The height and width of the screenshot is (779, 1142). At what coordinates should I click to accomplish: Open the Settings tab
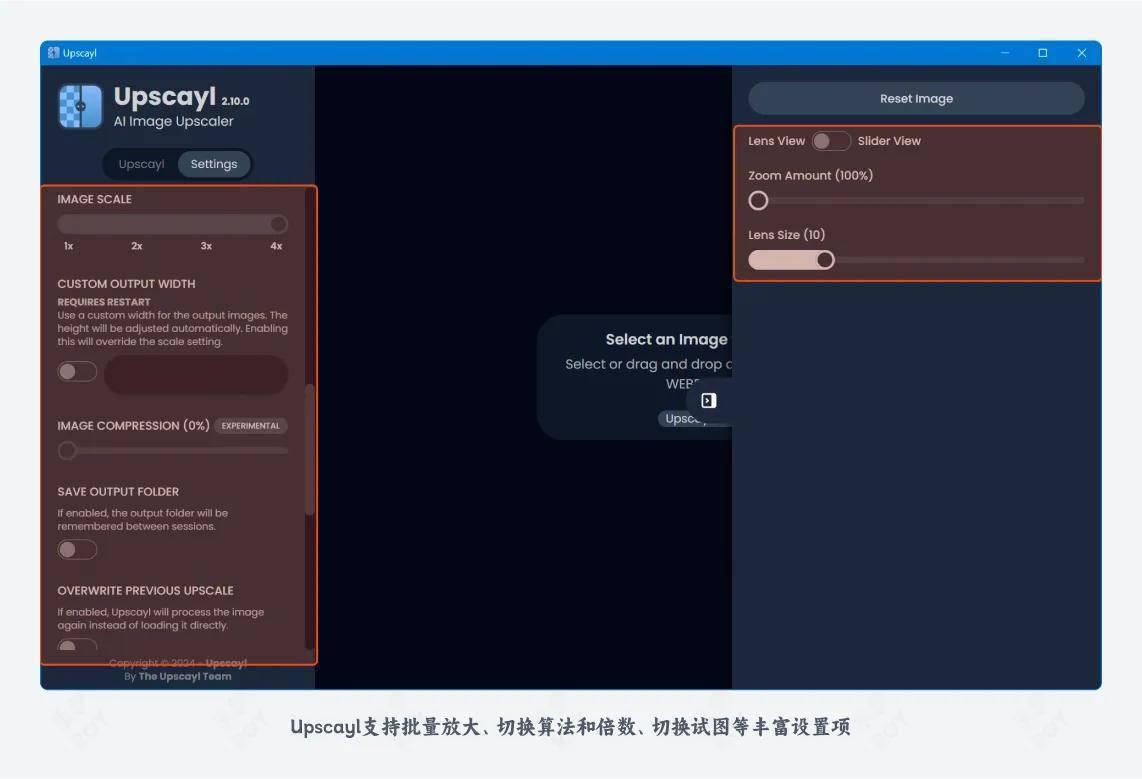[214, 164]
